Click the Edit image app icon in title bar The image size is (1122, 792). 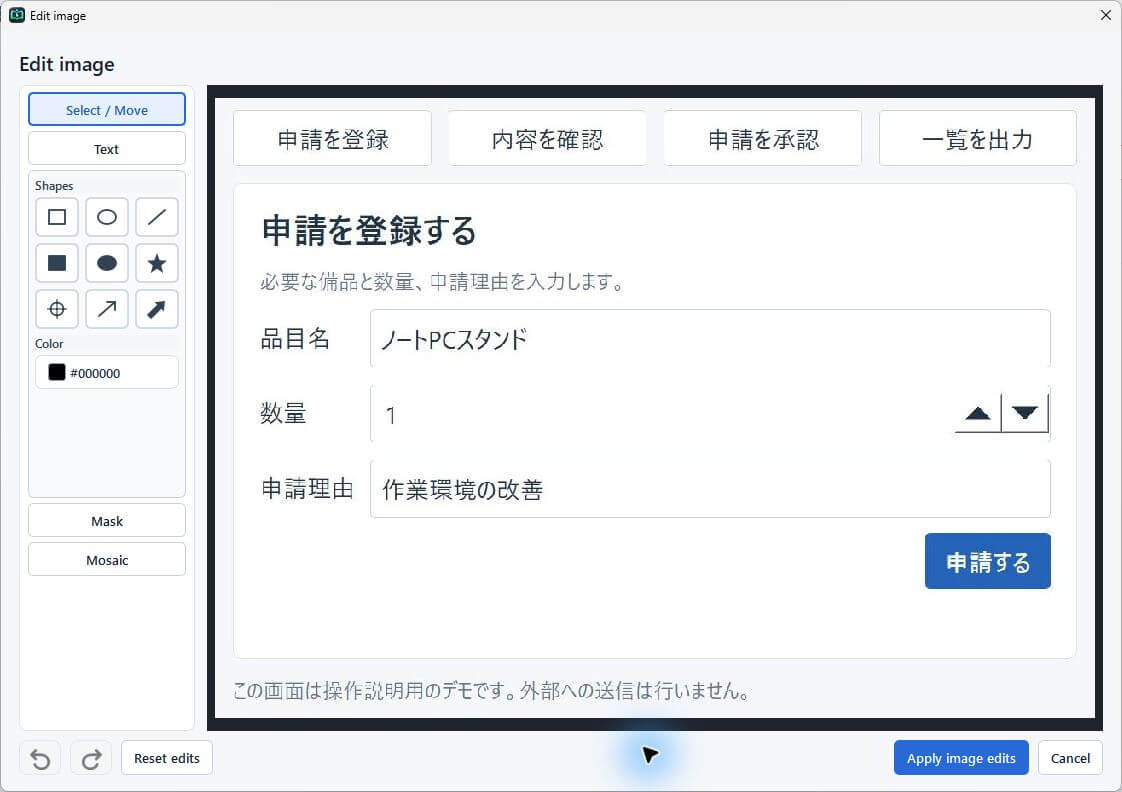[16, 15]
